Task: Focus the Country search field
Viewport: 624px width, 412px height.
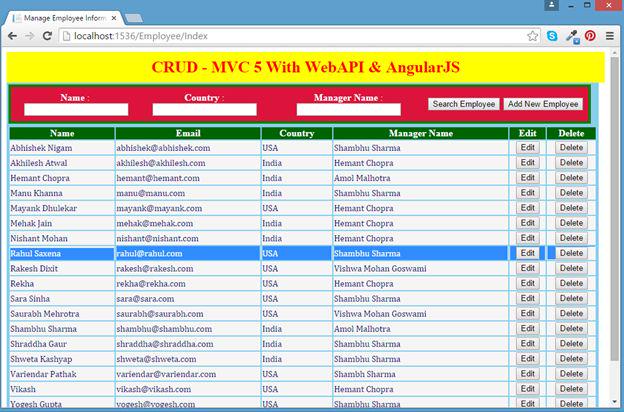Action: [205, 109]
